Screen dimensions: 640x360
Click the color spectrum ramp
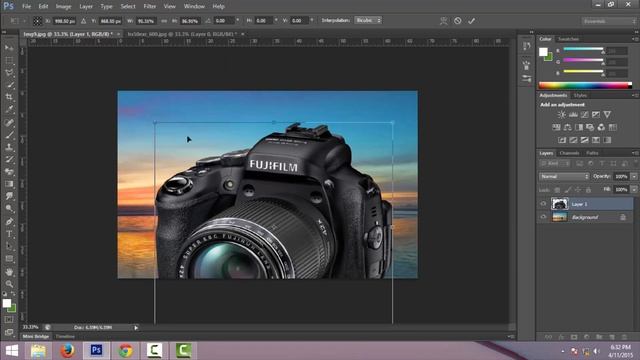pyautogui.click(x=585, y=85)
